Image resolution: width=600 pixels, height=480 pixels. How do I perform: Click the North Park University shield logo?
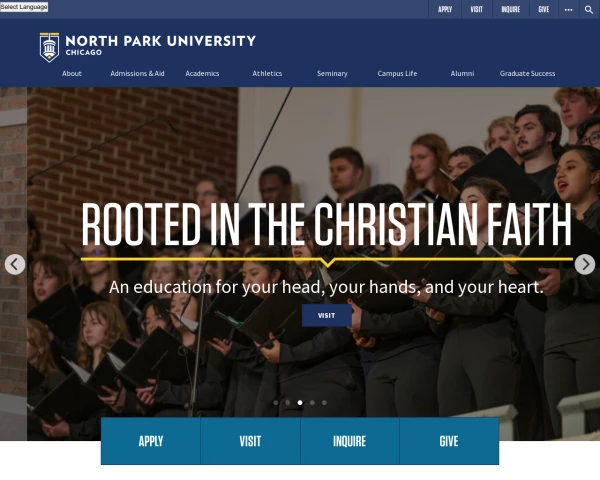49,47
